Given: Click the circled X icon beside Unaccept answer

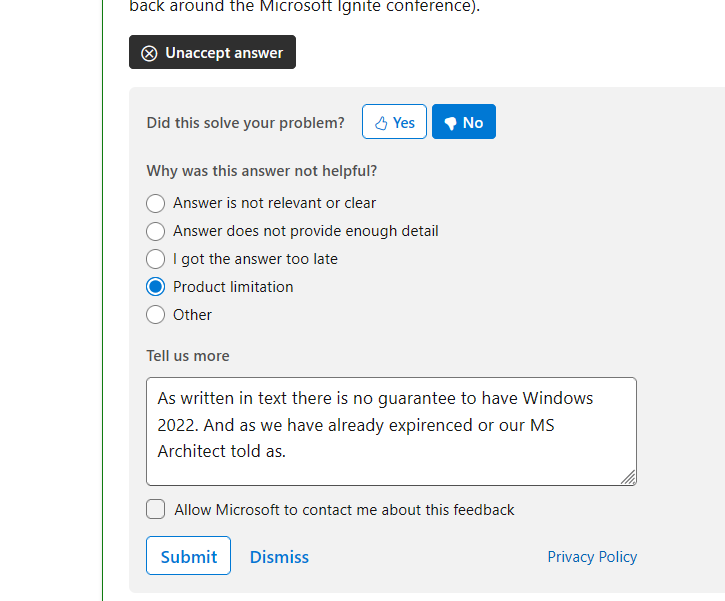Looking at the screenshot, I should tap(149, 53).
